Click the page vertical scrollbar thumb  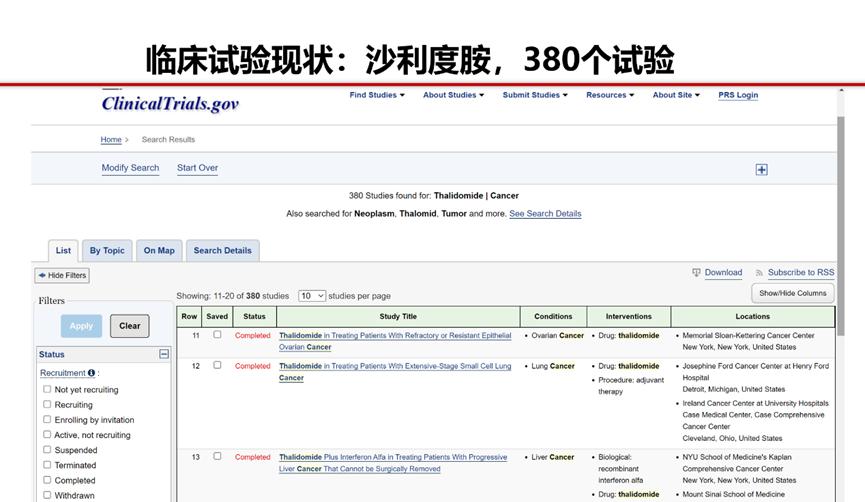pos(841,225)
